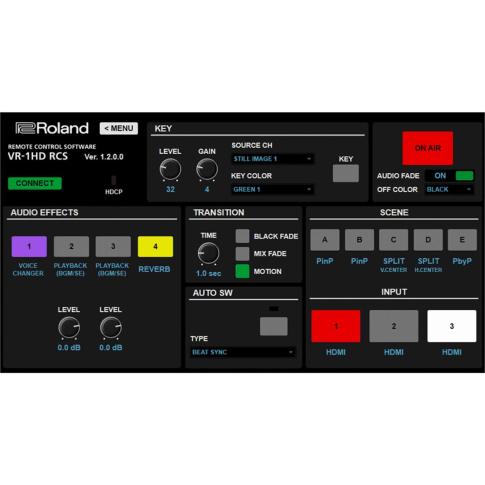Select scene A PinP

click(x=325, y=240)
